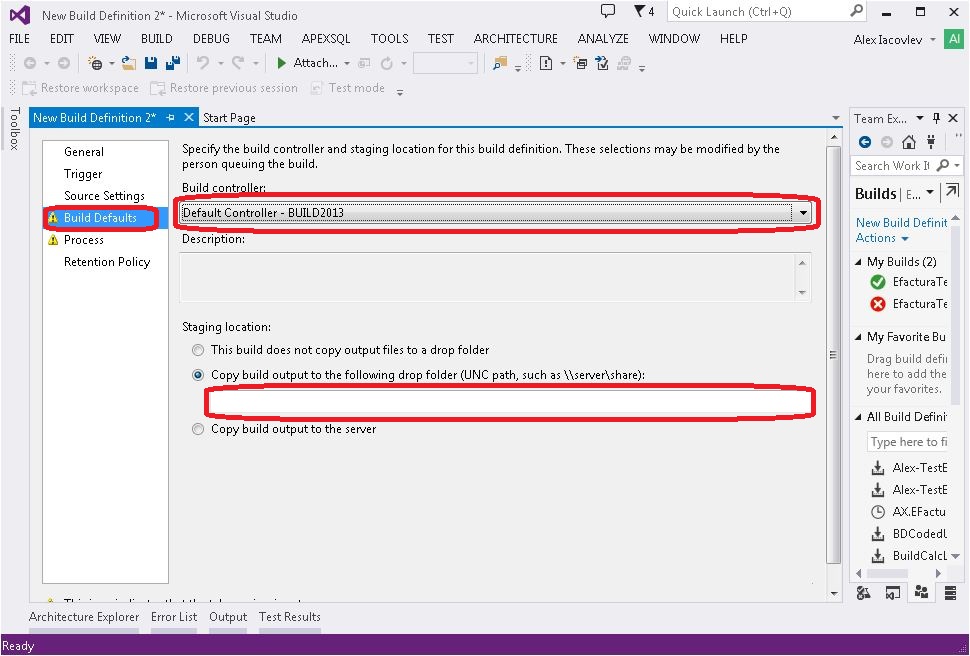Go back in Team Explorer
The width and height of the screenshot is (970, 656).
(865, 142)
